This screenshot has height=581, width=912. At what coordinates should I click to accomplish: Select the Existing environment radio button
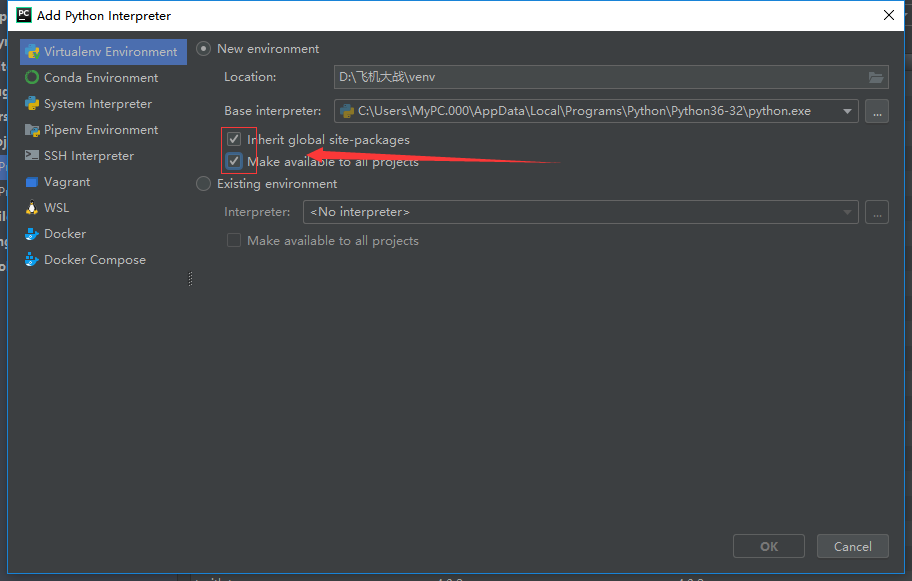203,184
